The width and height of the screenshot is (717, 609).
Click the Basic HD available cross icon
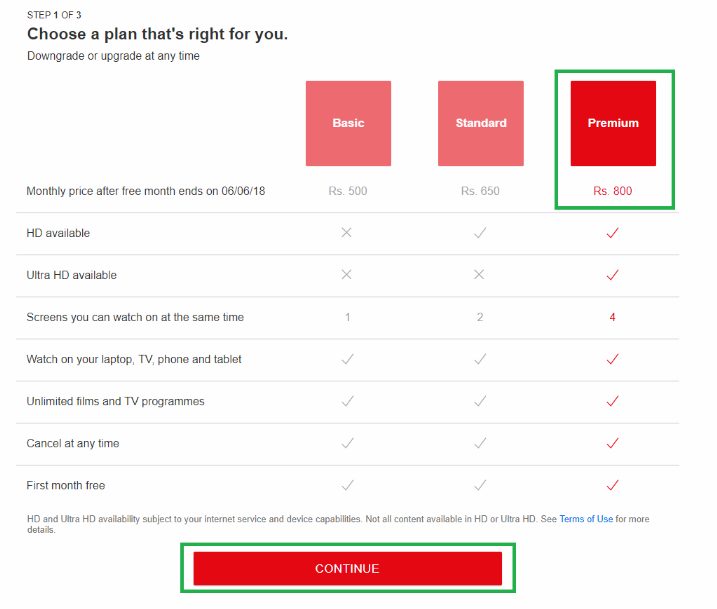347,232
